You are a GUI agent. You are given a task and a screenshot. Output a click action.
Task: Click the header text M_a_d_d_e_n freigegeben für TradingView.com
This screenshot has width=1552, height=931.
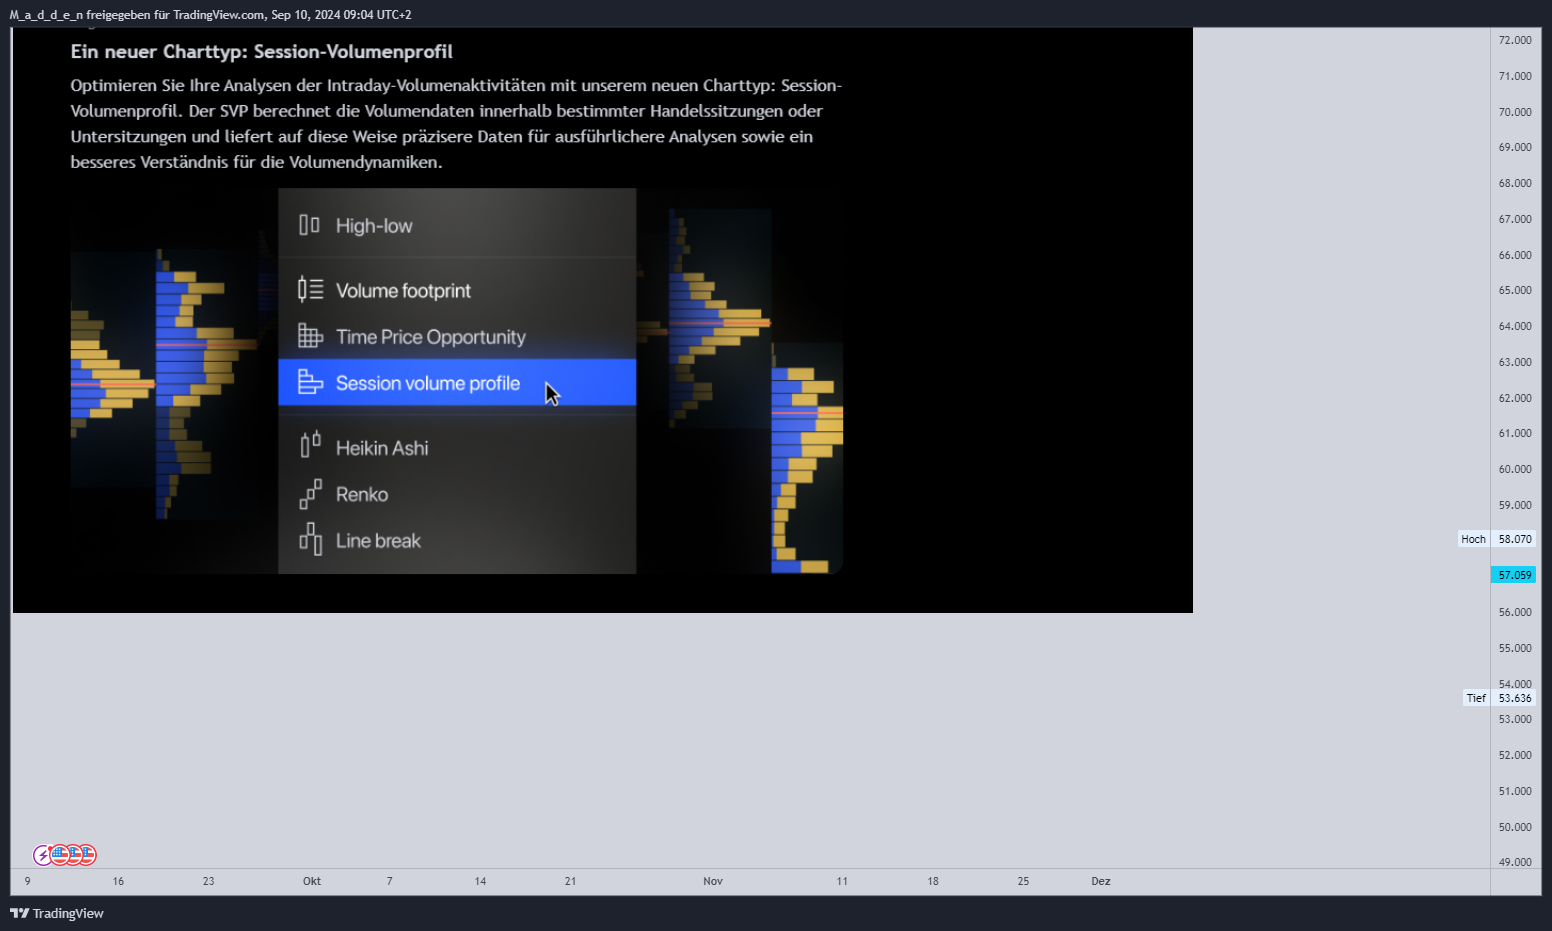137,15
